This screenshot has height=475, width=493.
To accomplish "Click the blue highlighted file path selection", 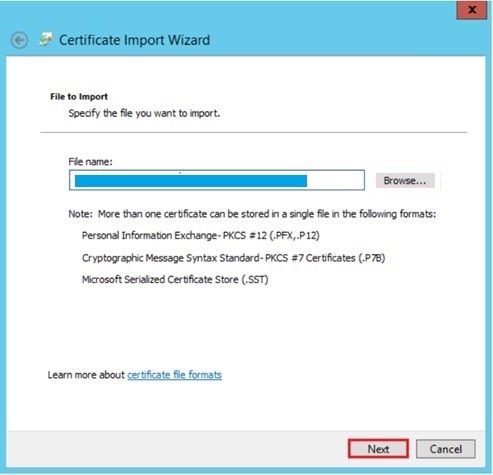I will 191,181.
